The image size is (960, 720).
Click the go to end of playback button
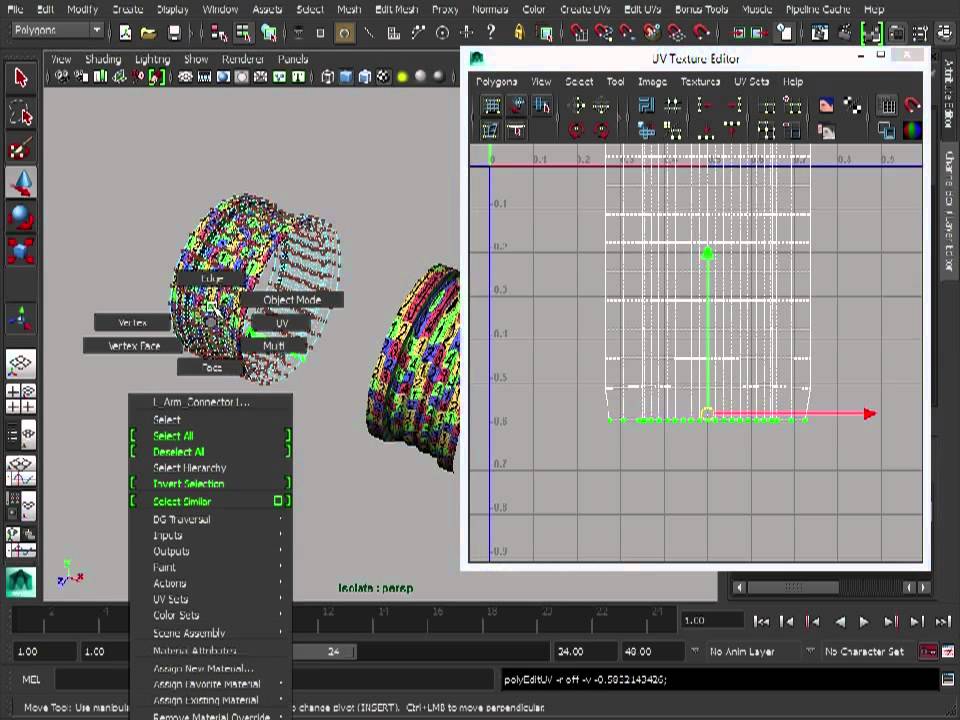[943, 622]
